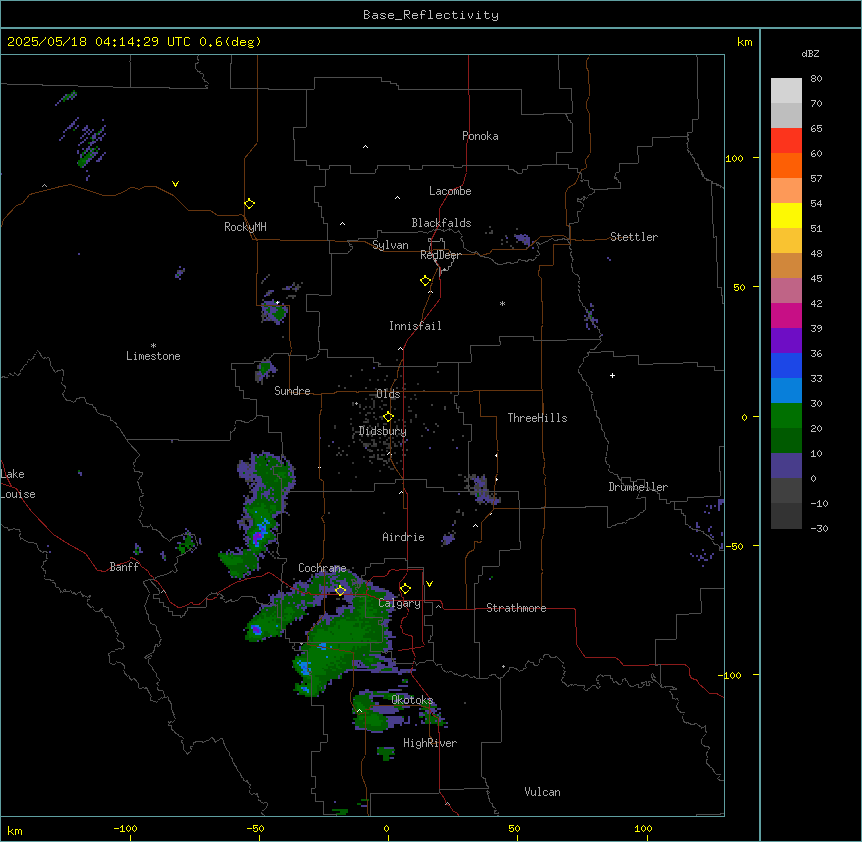Screen dimensions: 862x842
Task: Select the yellow diamond marker between Olds and Didsbury
Action: (x=388, y=417)
